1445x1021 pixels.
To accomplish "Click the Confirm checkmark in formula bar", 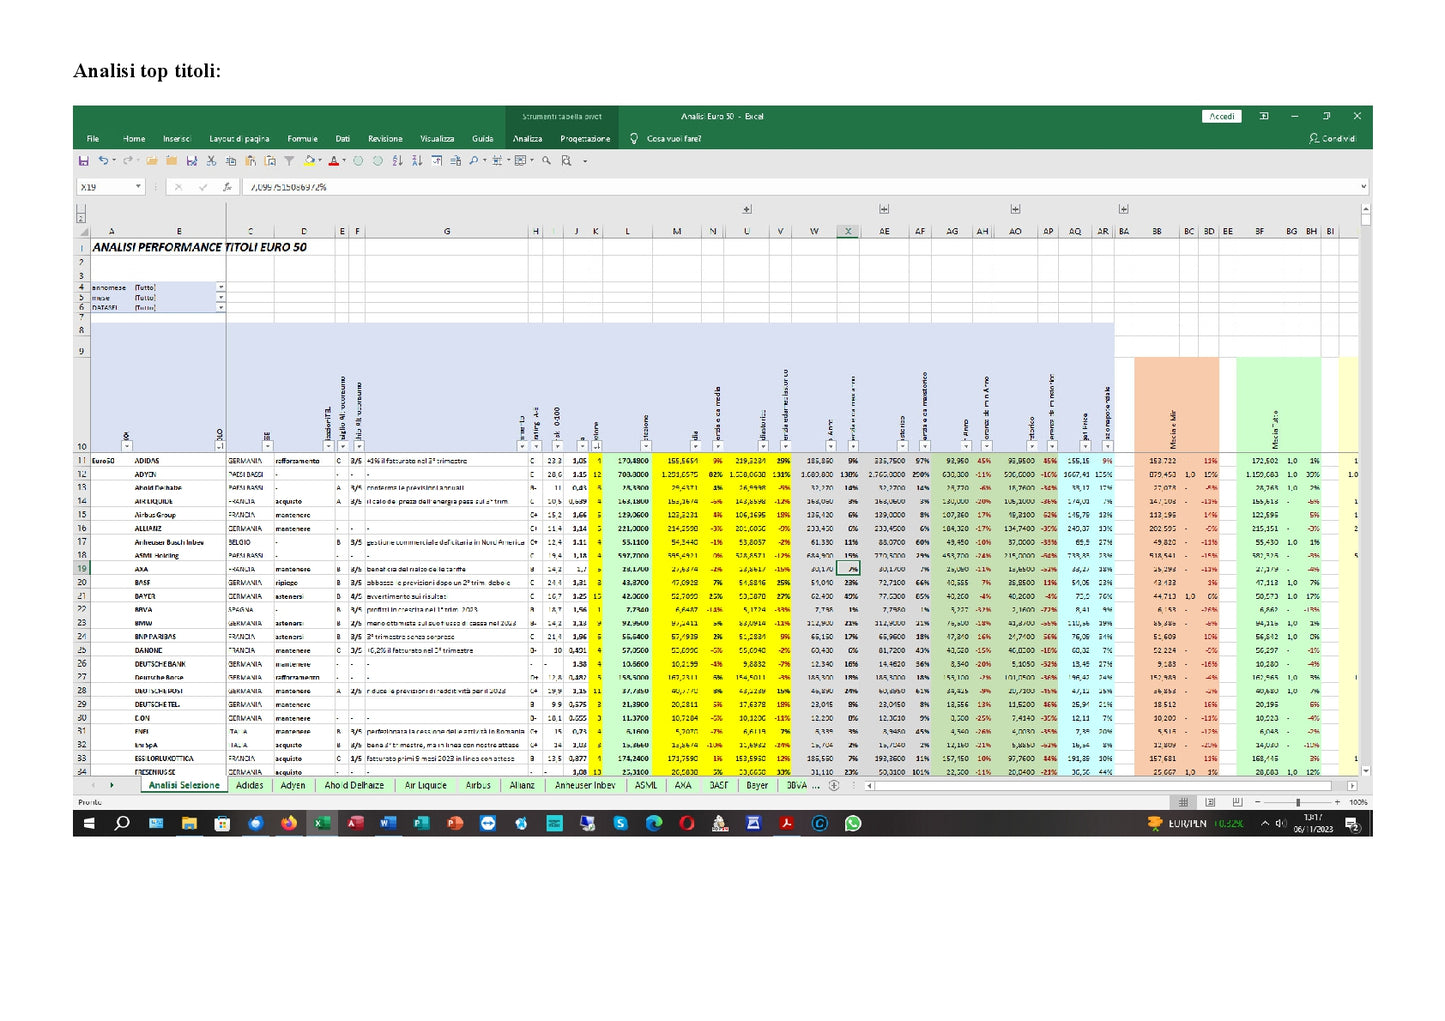I will tap(203, 187).
